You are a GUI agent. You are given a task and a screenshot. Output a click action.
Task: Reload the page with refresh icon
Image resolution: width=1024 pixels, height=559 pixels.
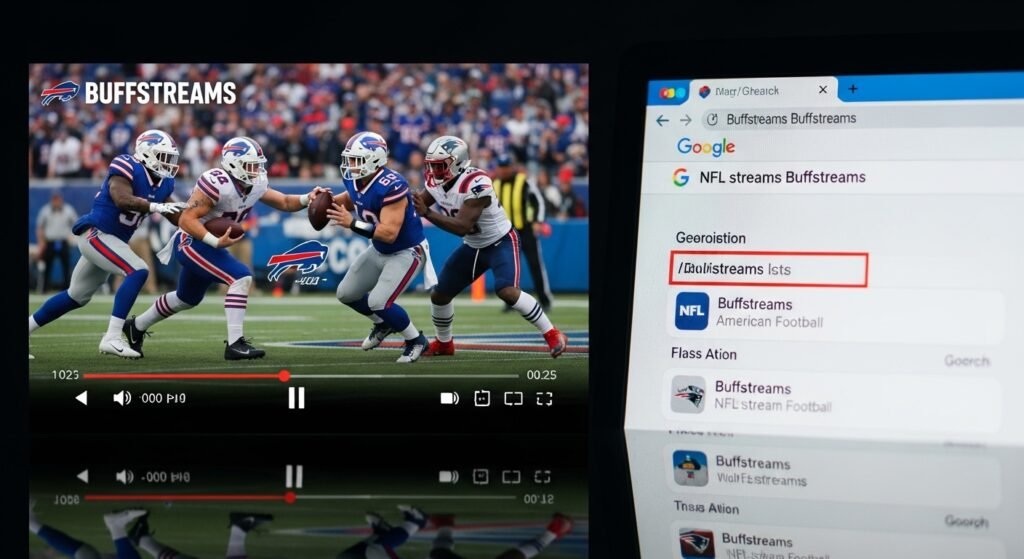712,120
